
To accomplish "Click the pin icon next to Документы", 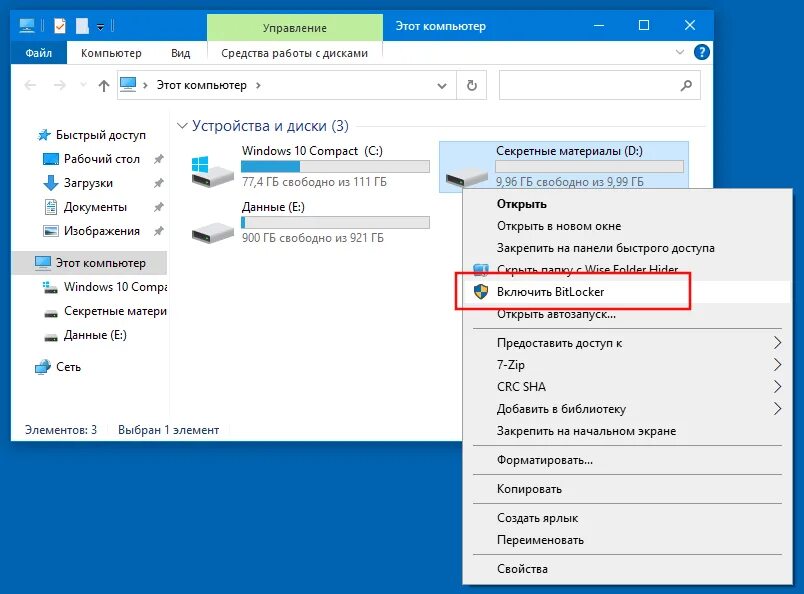I will [158, 207].
